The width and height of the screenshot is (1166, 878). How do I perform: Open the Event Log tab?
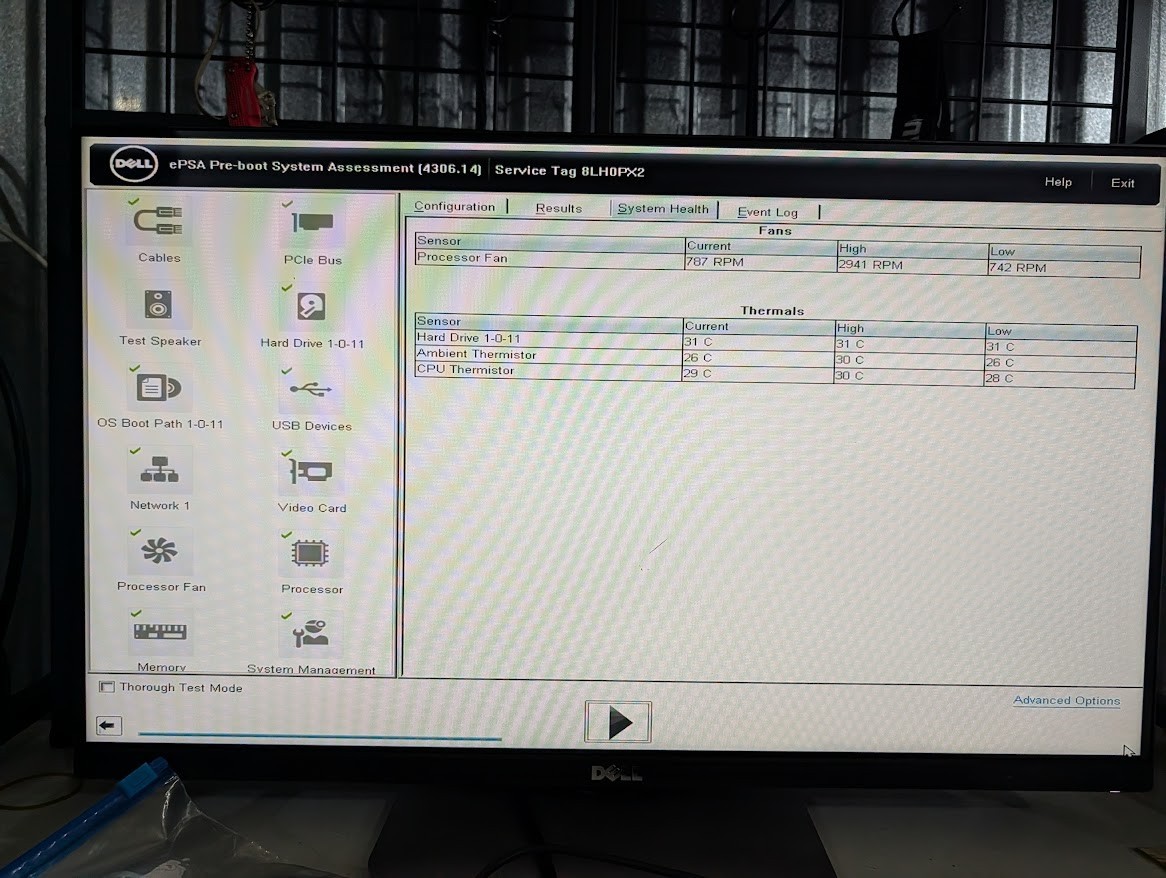click(767, 212)
